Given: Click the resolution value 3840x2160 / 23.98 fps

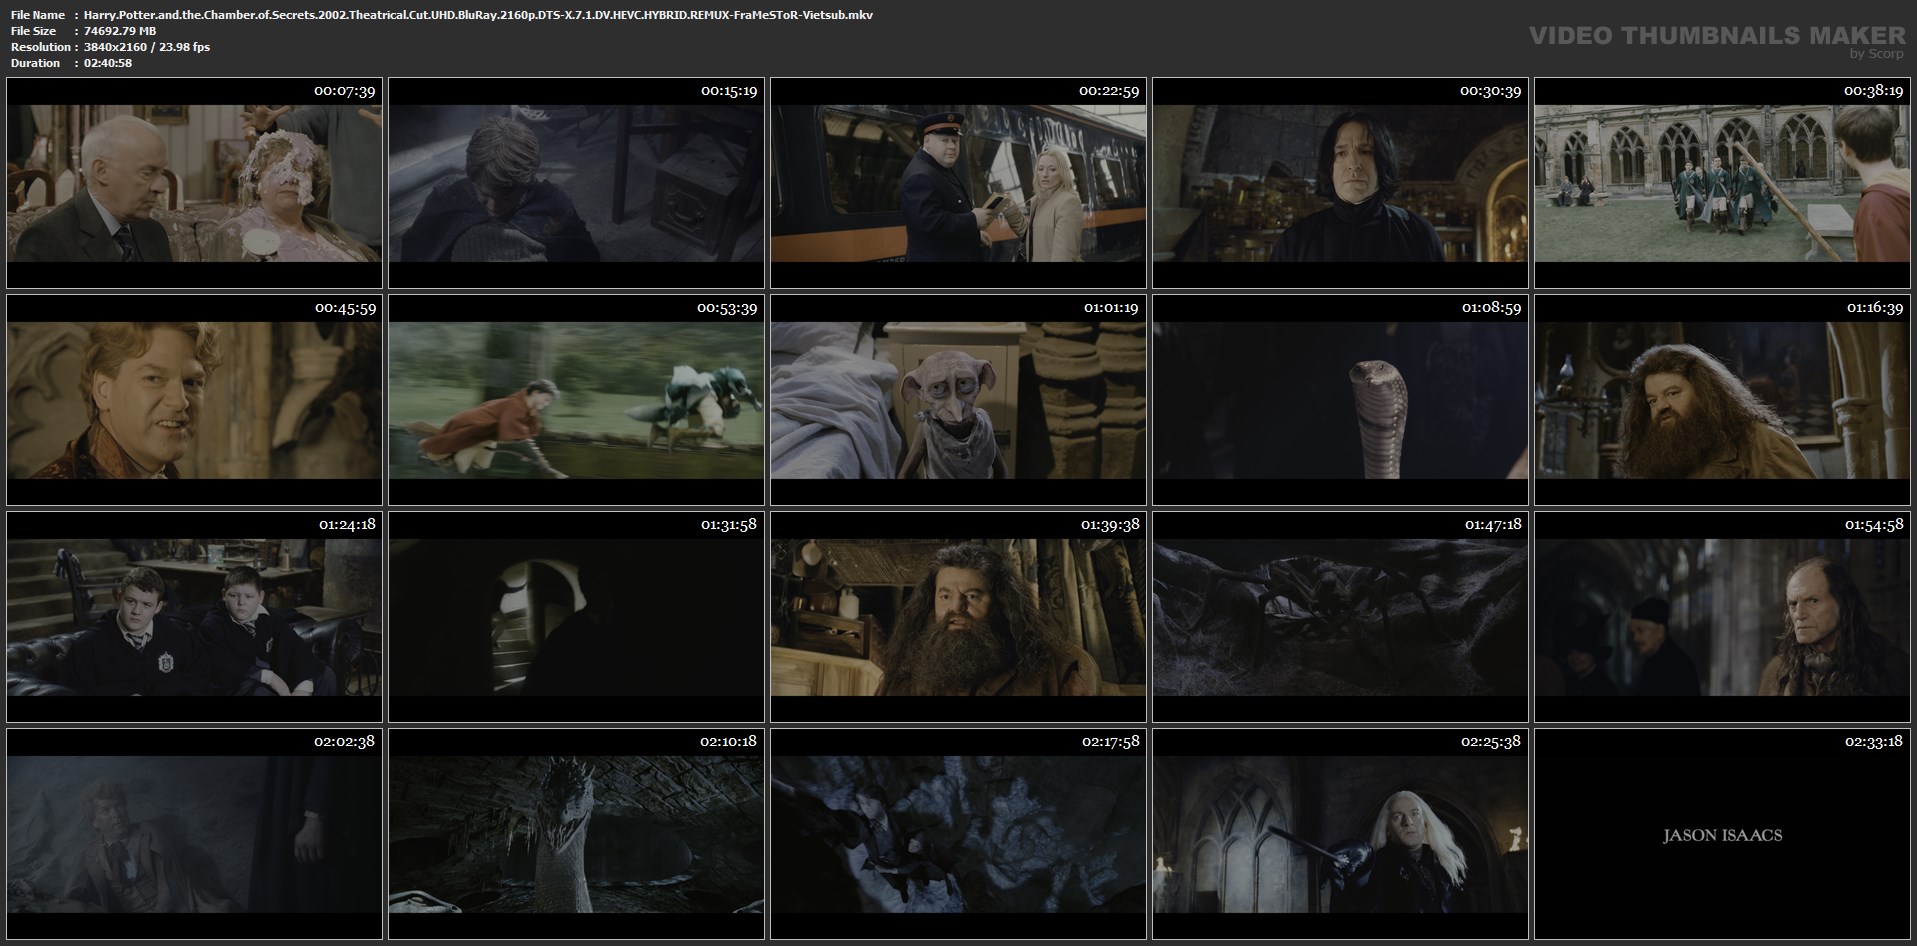Looking at the screenshot, I should [147, 47].
